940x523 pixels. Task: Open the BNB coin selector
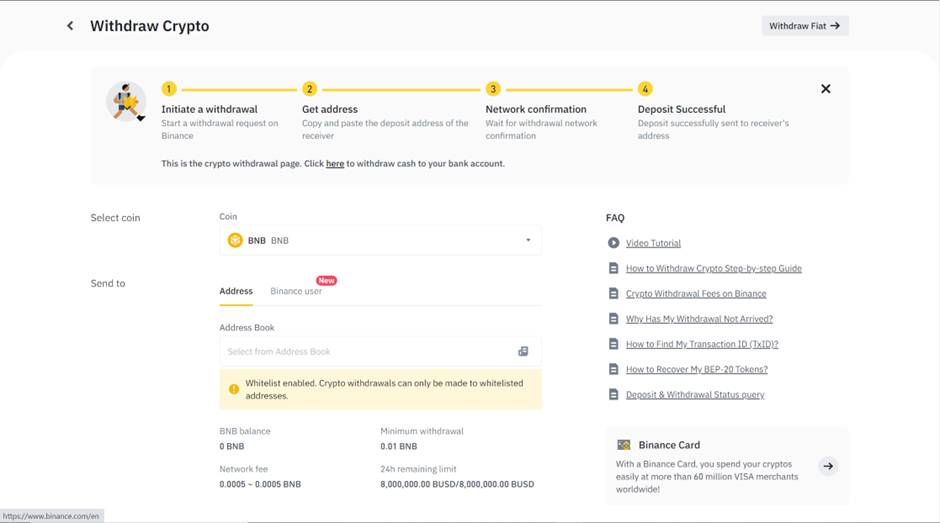[380, 240]
